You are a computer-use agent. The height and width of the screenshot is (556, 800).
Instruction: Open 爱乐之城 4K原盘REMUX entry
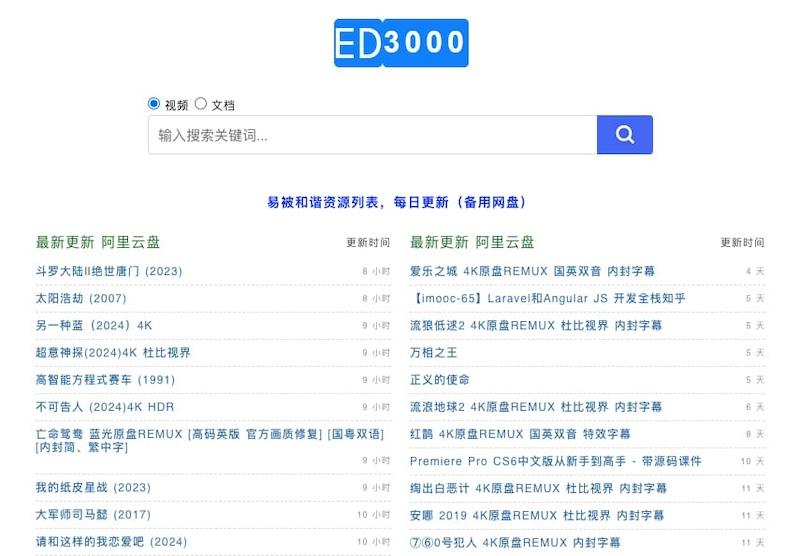[532, 271]
